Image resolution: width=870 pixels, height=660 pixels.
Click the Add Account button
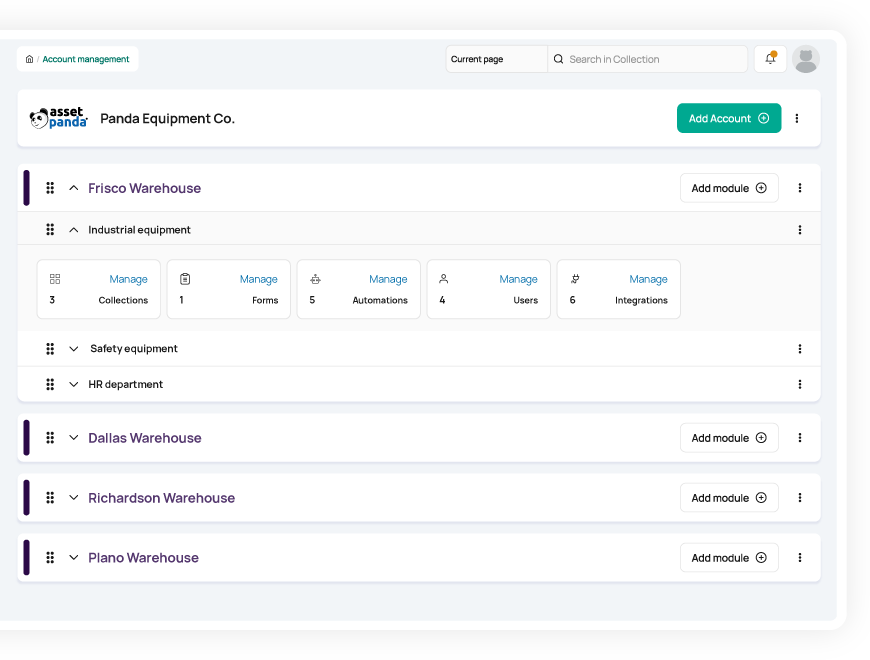pyautogui.click(x=729, y=118)
